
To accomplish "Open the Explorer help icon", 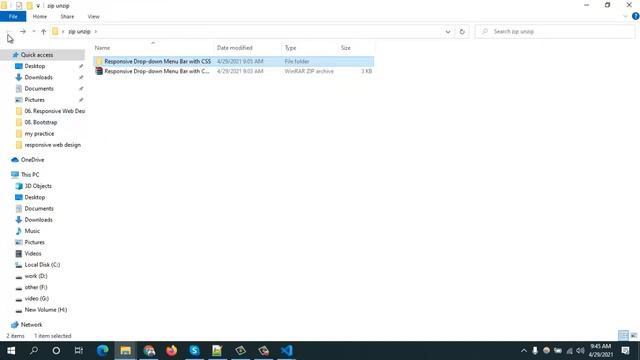I will pyautogui.click(x=636, y=16).
